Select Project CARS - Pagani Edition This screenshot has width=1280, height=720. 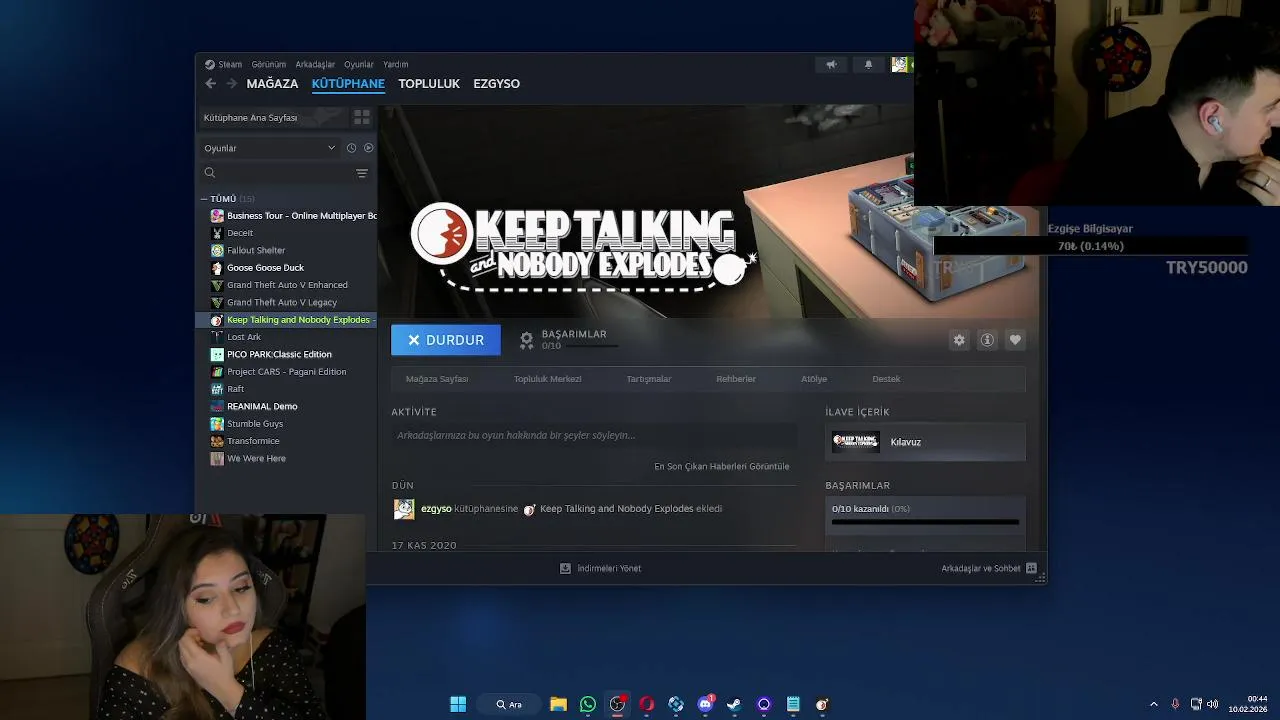click(x=286, y=372)
